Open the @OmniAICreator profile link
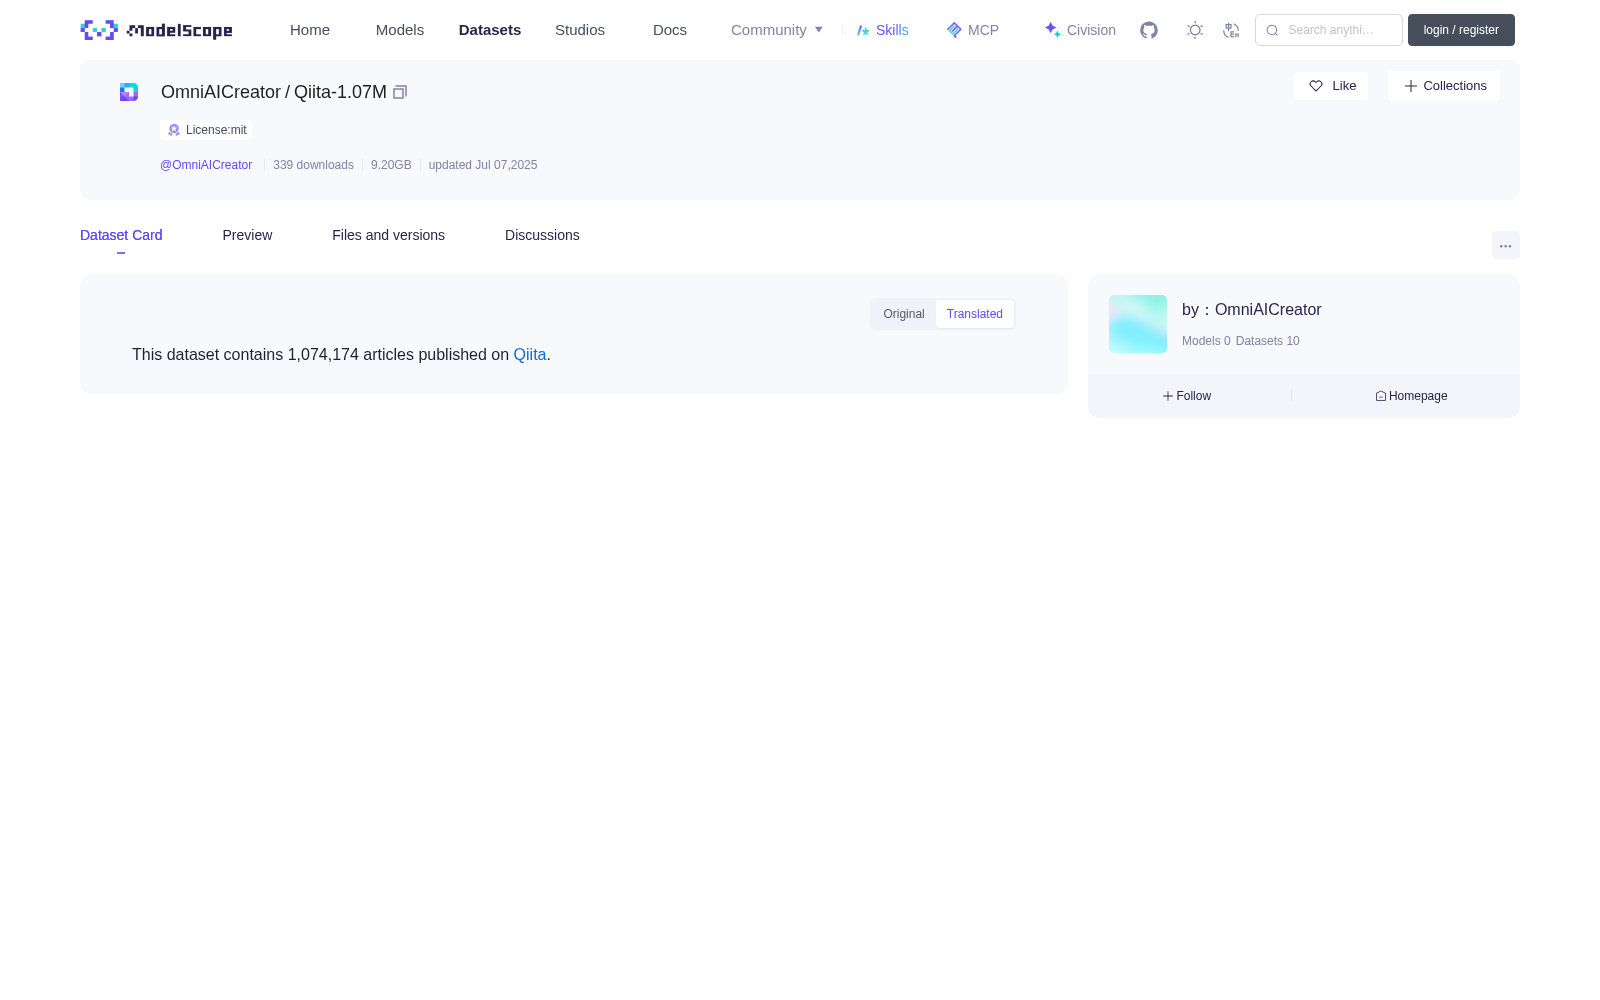 point(206,165)
